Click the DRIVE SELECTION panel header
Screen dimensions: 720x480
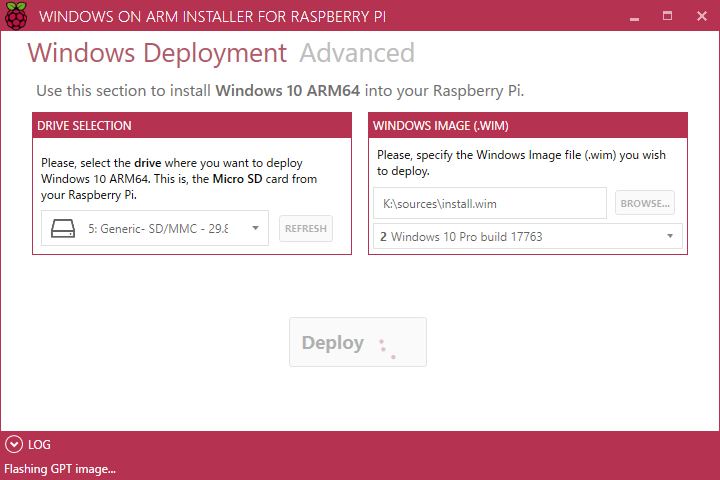click(192, 125)
